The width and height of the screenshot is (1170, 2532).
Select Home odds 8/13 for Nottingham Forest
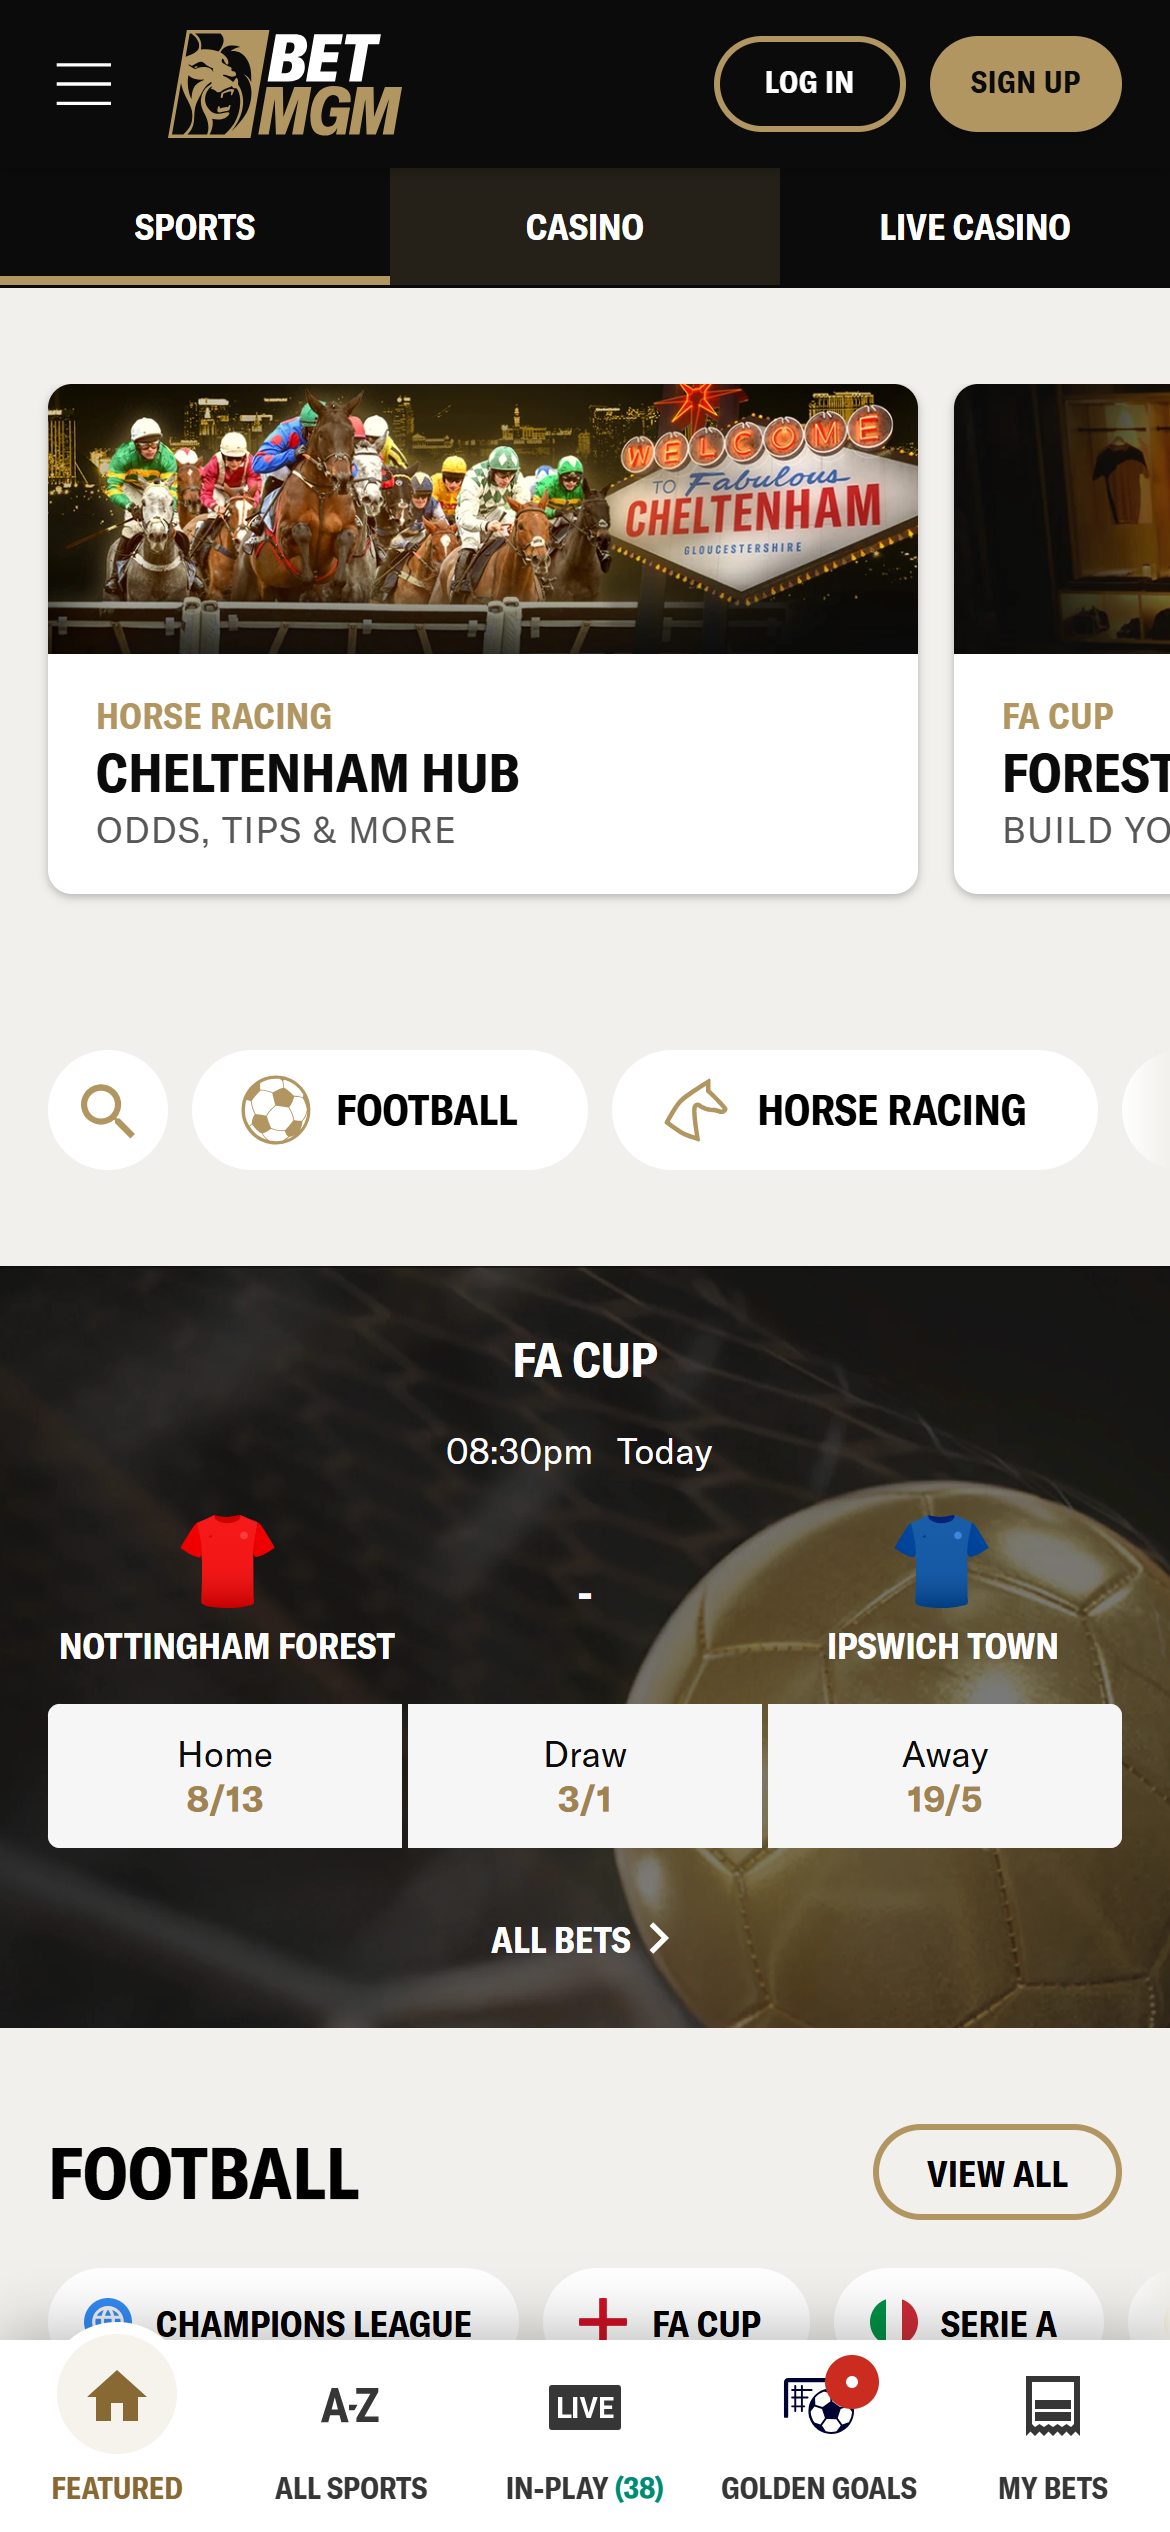(224, 1775)
